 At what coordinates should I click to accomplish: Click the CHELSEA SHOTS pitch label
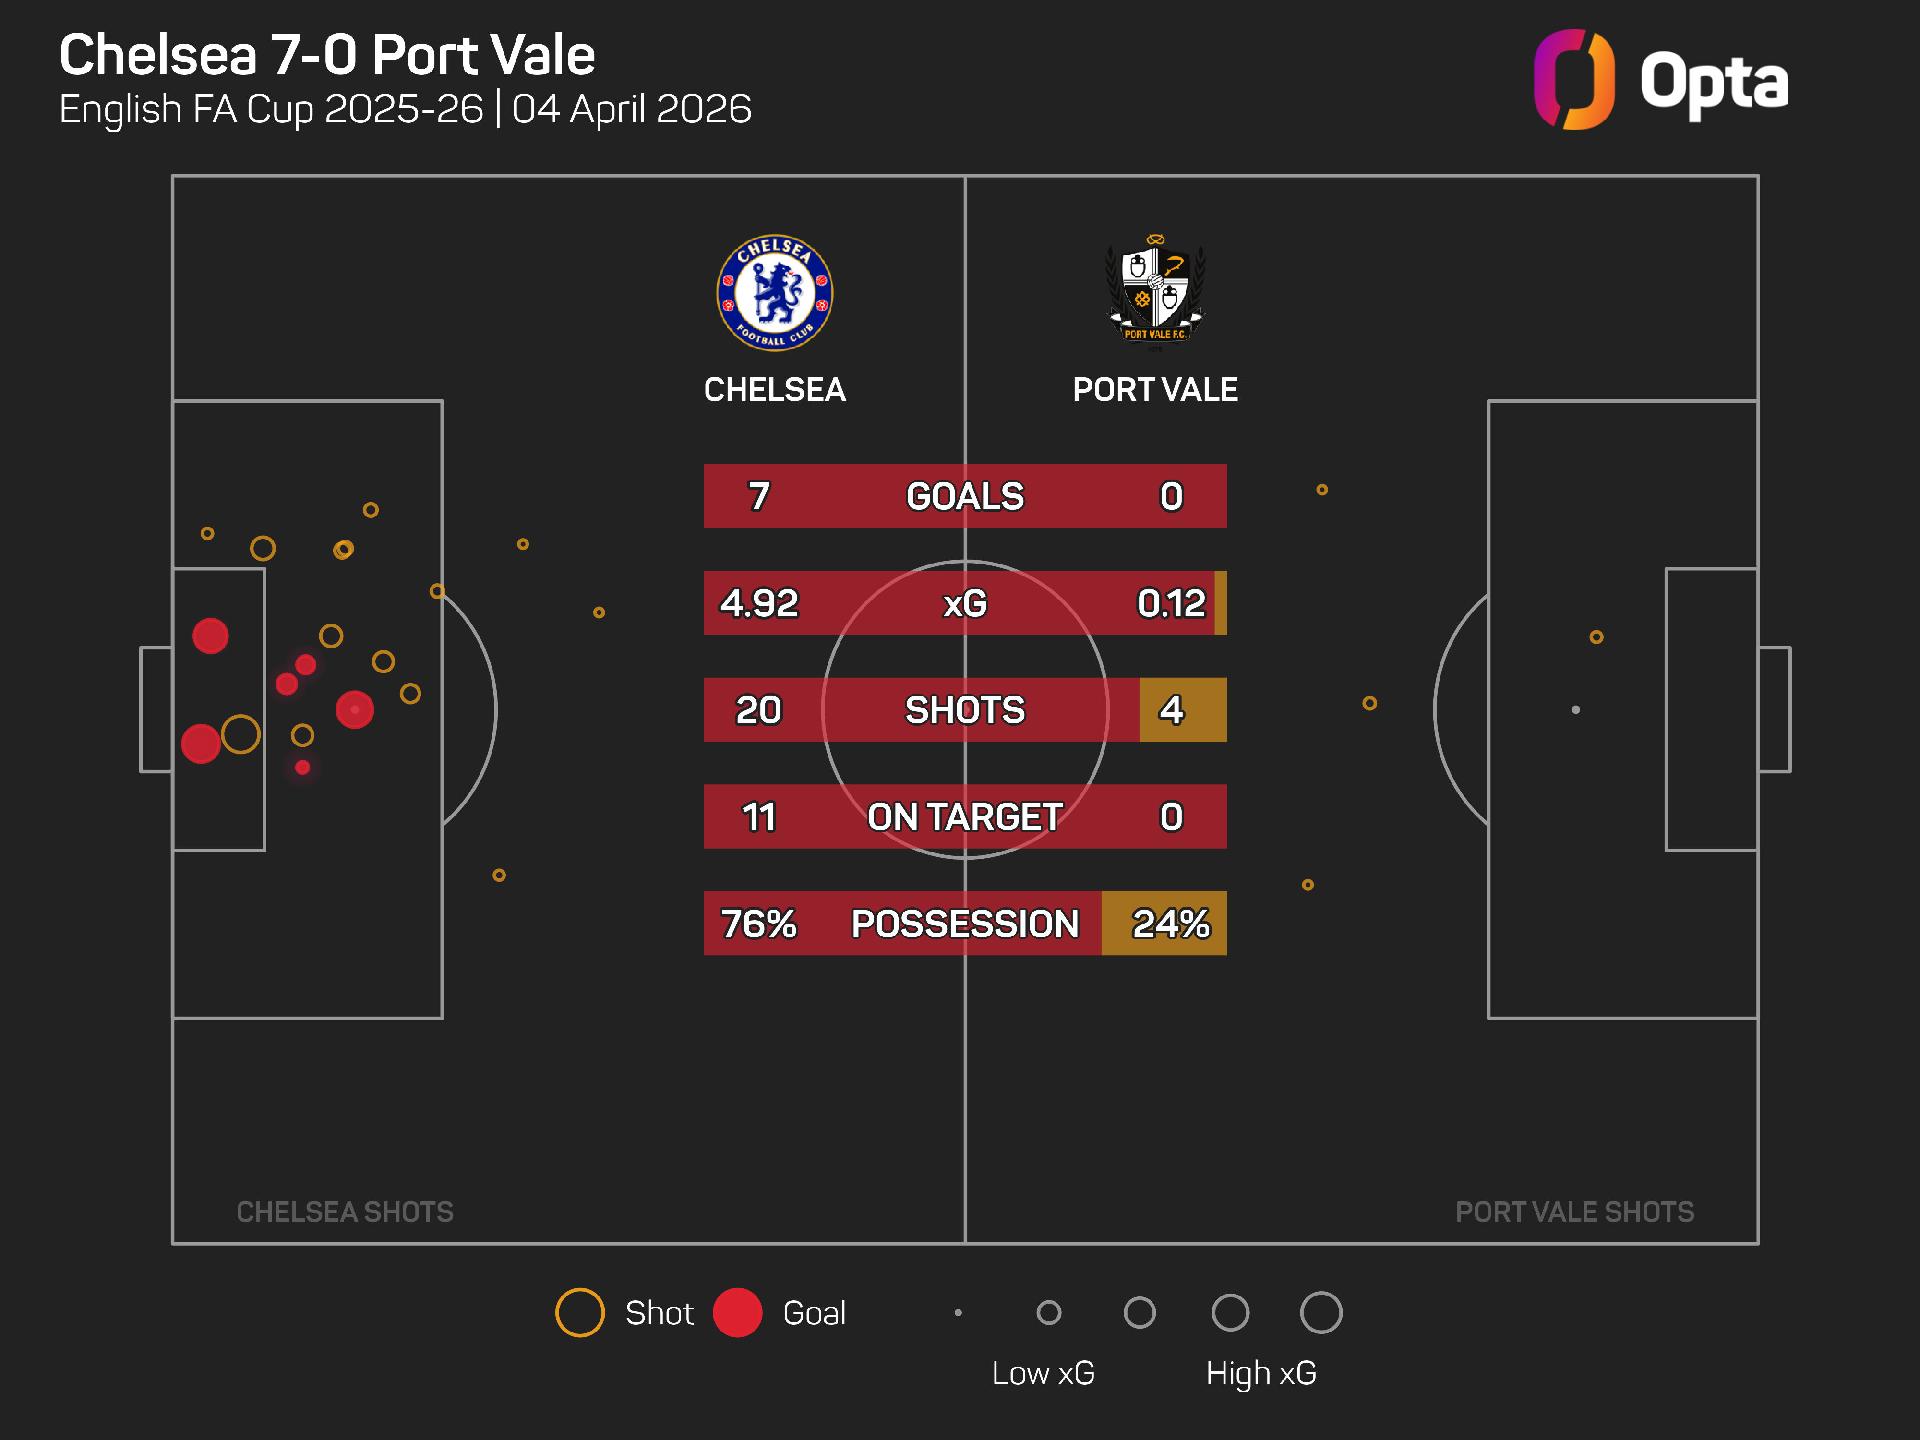pyautogui.click(x=345, y=1212)
